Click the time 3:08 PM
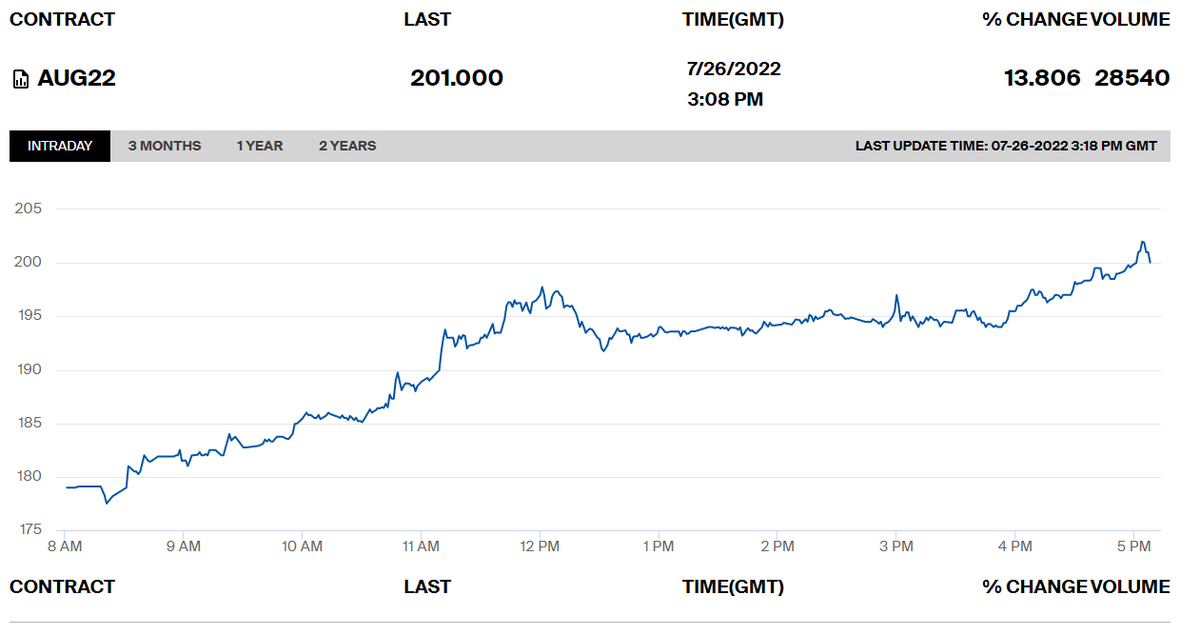 coord(725,100)
